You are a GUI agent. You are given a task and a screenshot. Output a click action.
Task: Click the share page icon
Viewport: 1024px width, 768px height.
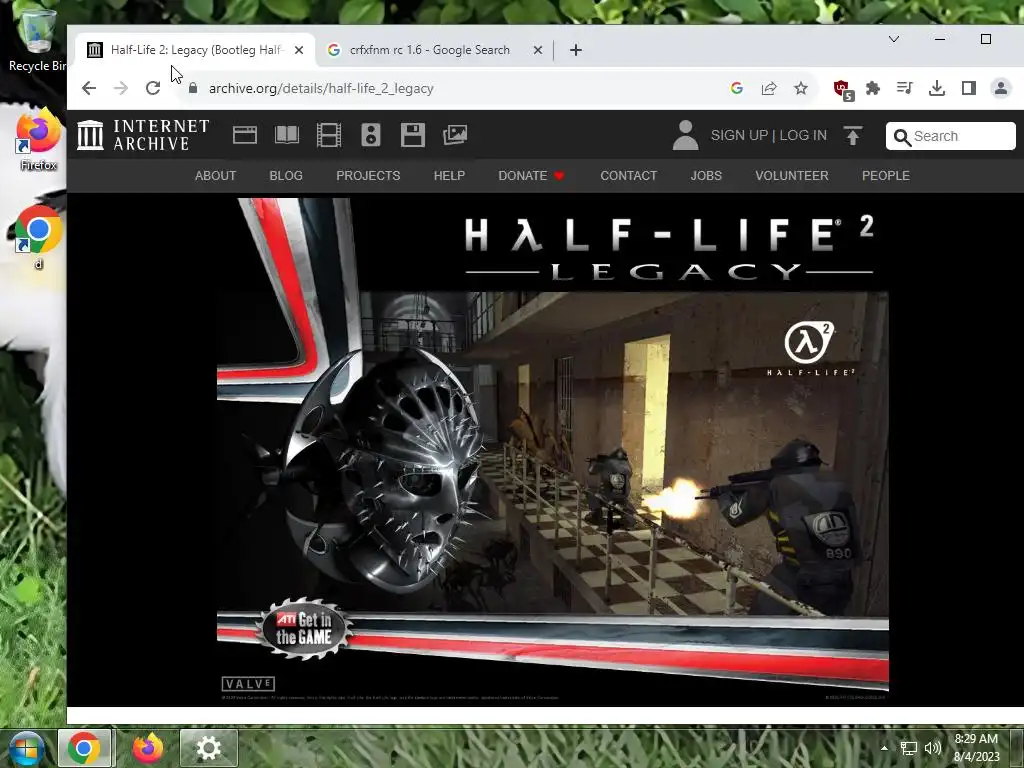(x=769, y=88)
